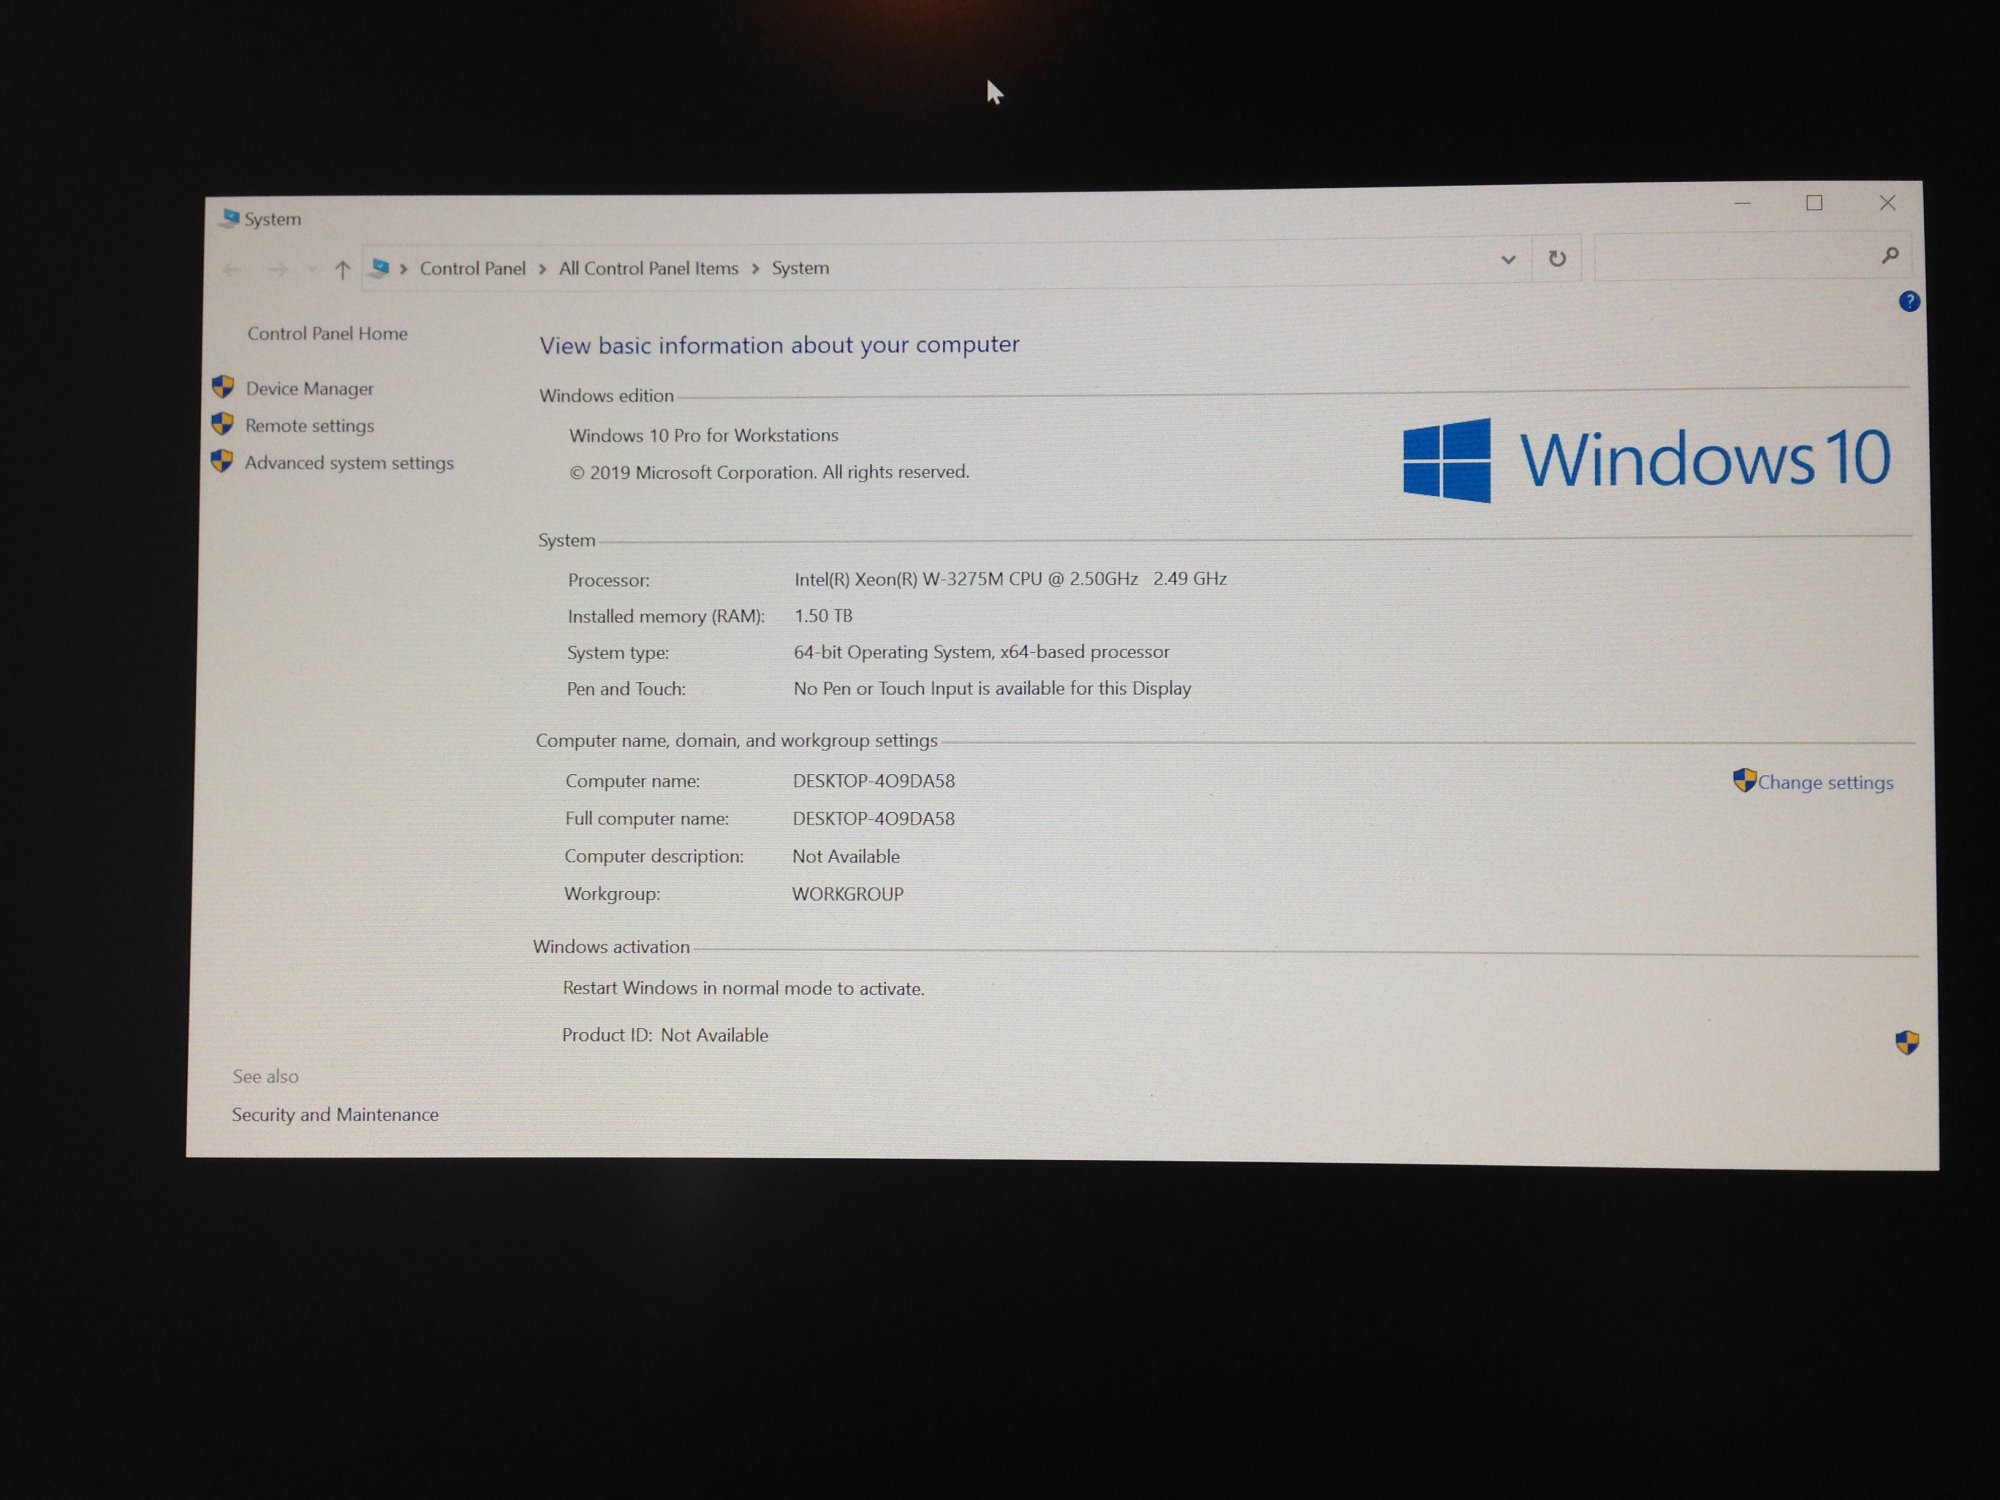Click the help question mark icon
The image size is (2000, 1500).
click(1909, 301)
